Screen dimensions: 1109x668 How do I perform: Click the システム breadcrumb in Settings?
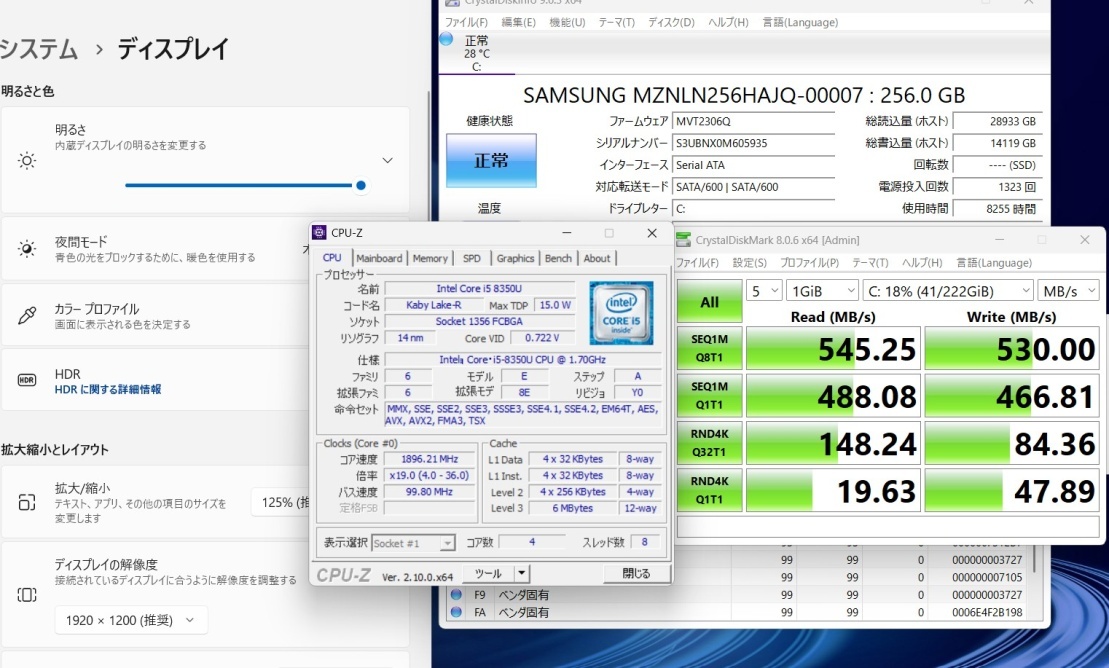(38, 49)
